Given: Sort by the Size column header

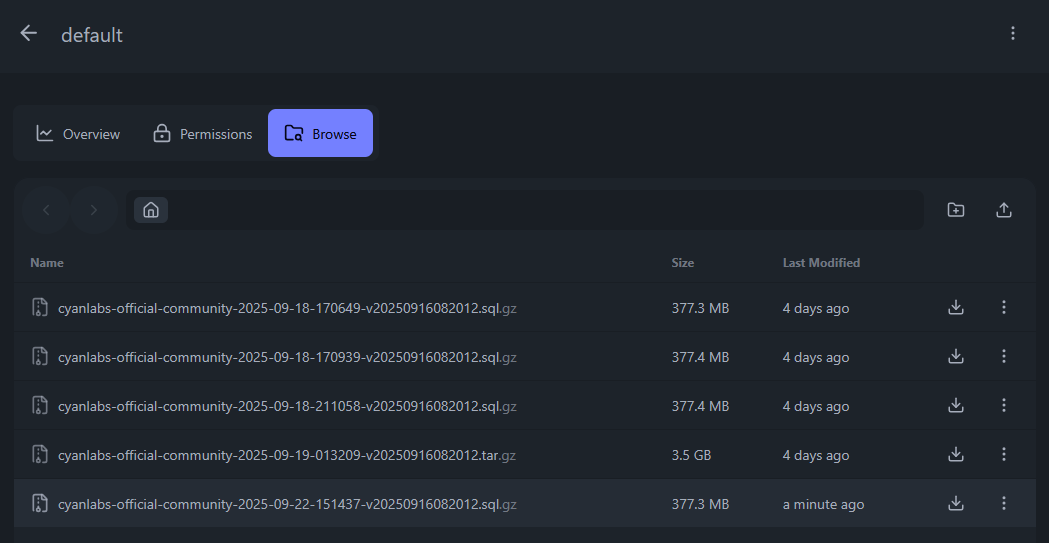Looking at the screenshot, I should (682, 263).
